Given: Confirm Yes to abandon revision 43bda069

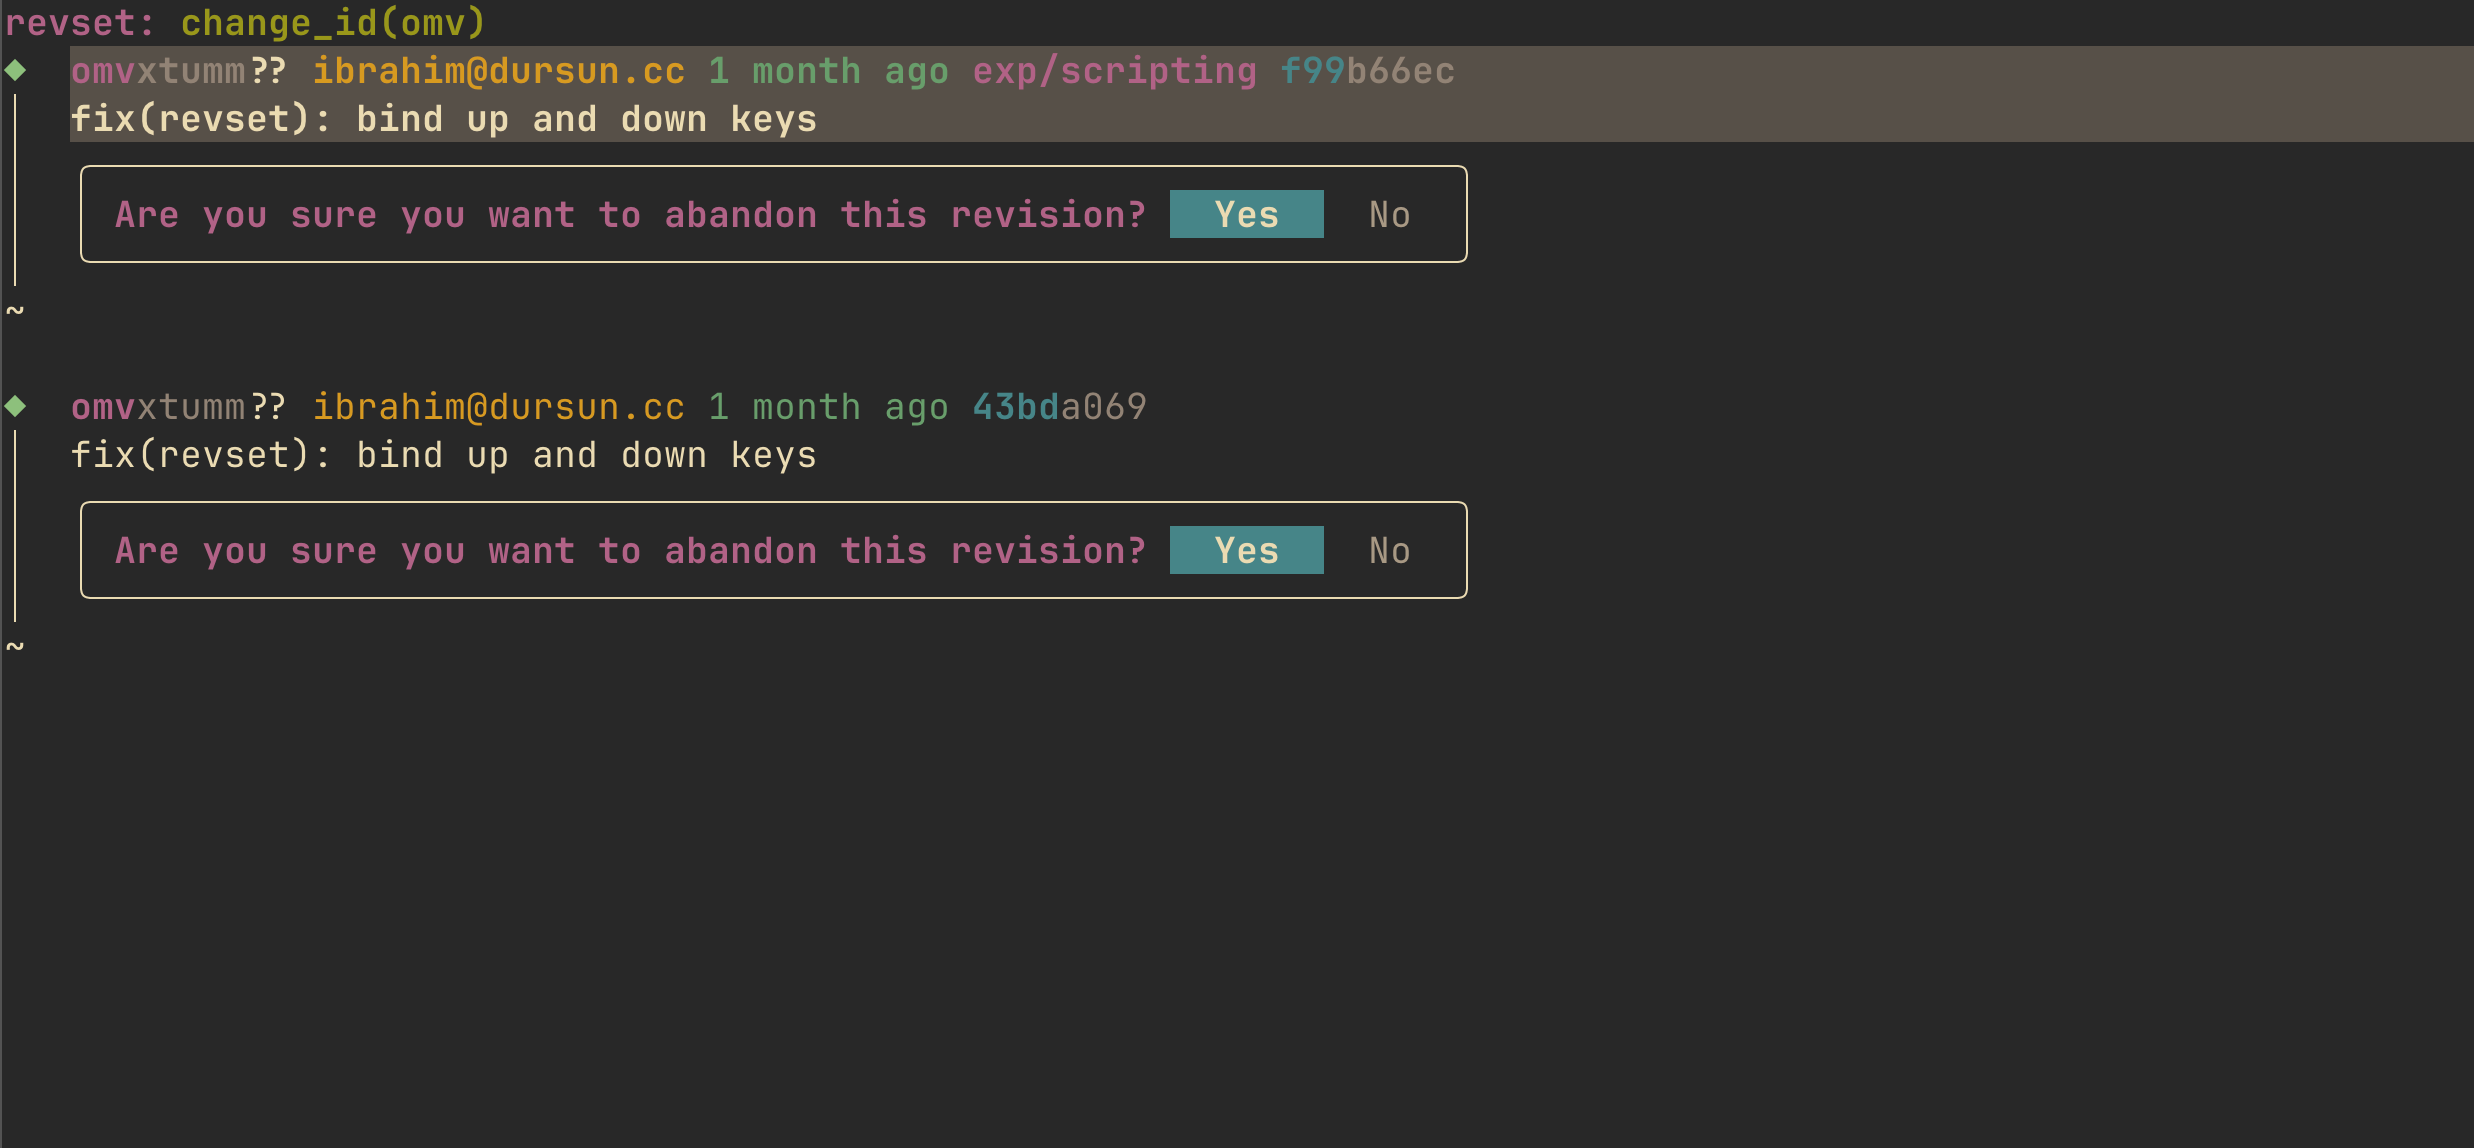Looking at the screenshot, I should coord(1246,551).
